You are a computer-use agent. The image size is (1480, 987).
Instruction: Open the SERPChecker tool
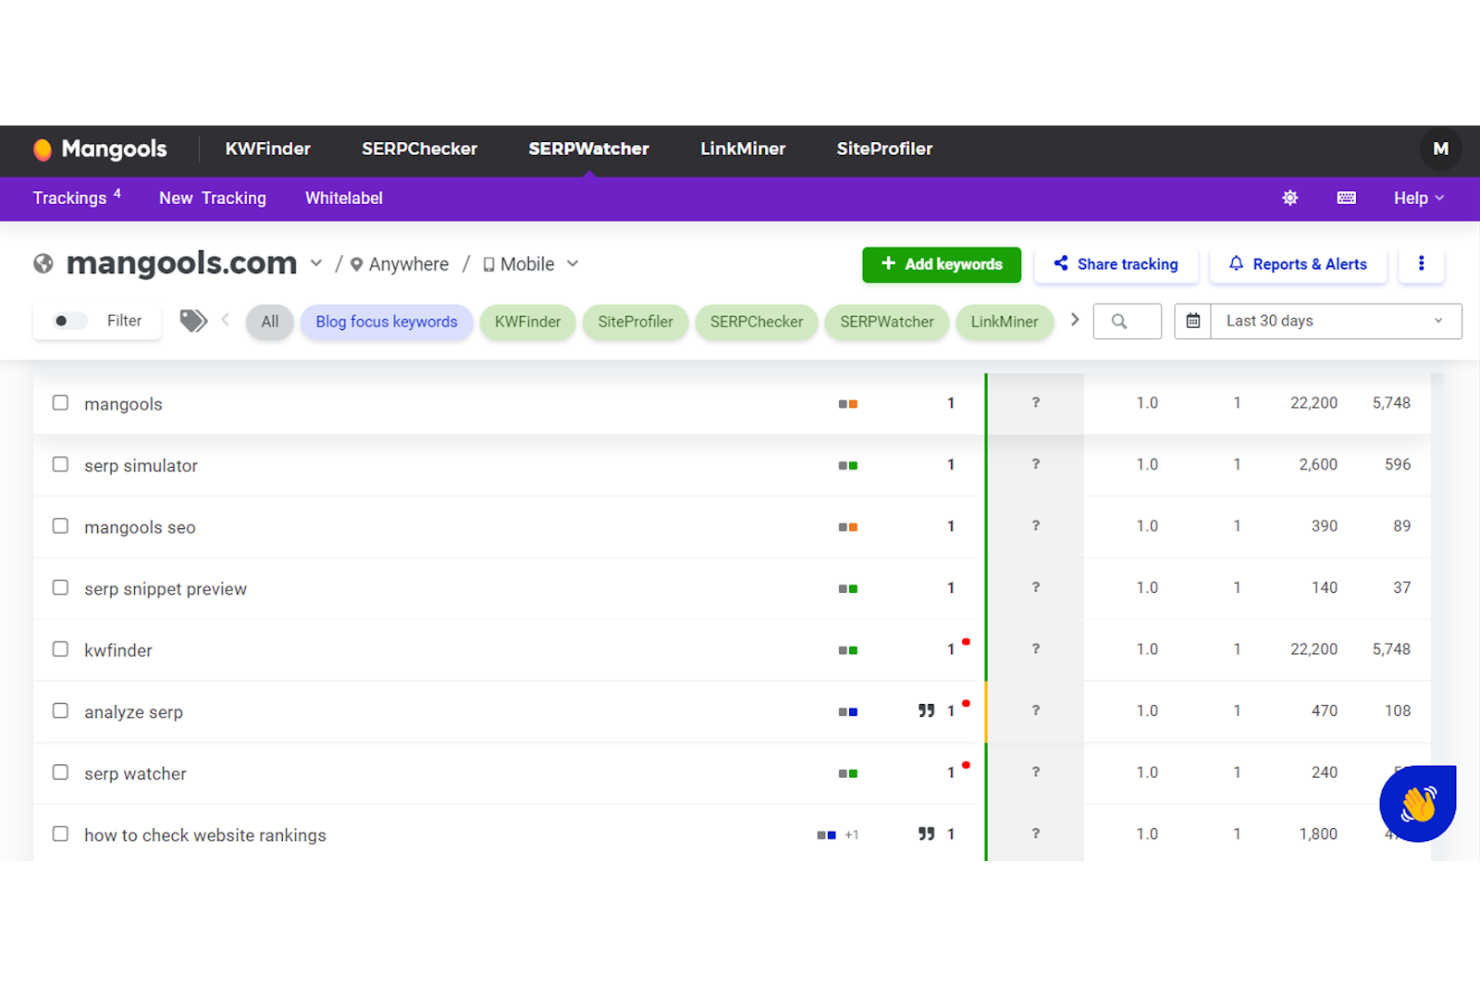[419, 149]
